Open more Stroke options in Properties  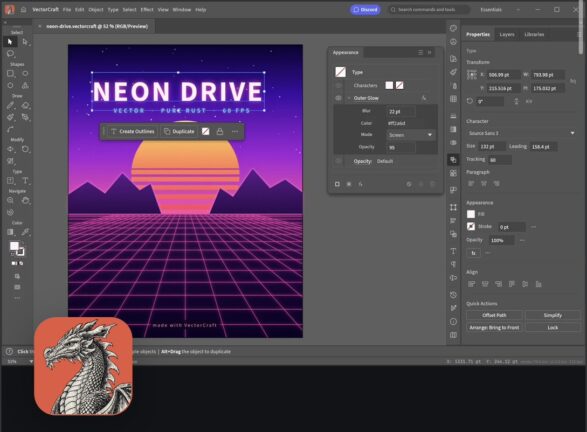(x=533, y=227)
